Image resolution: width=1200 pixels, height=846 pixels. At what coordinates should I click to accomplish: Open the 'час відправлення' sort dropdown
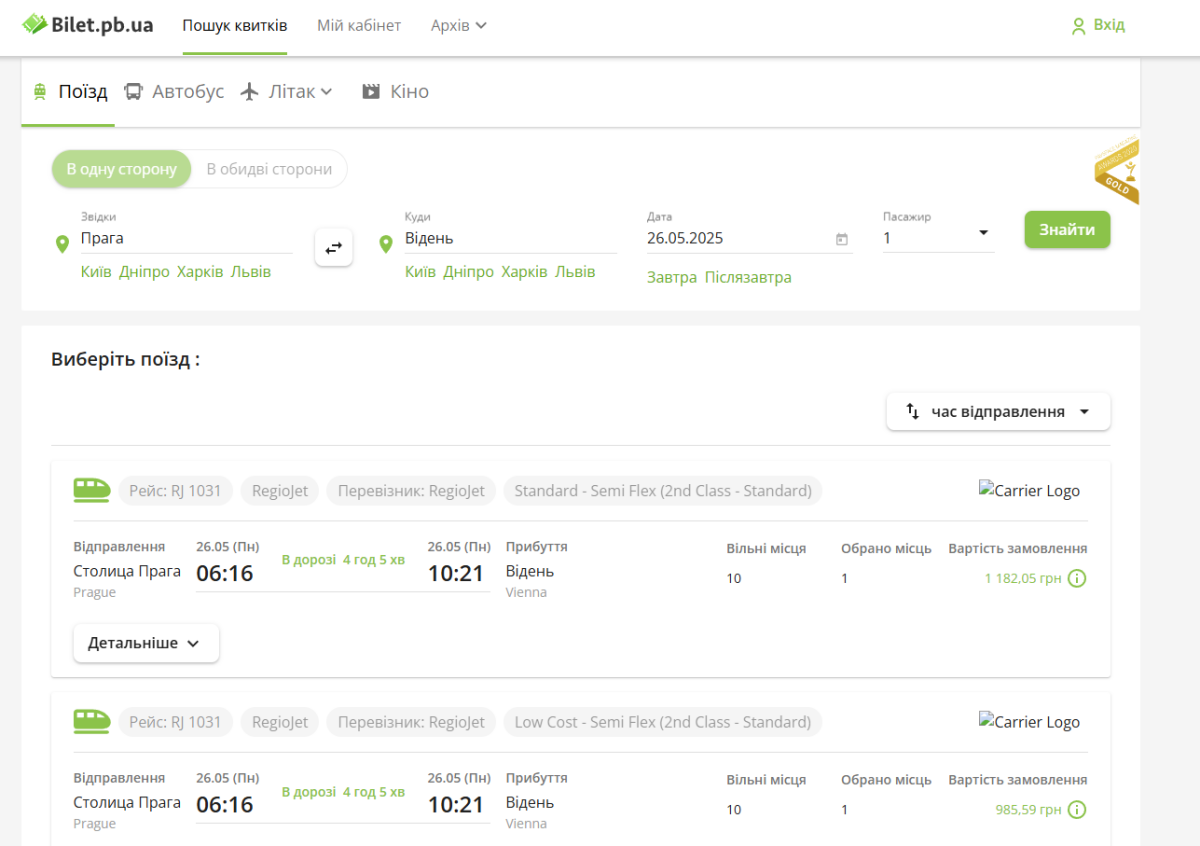pyautogui.click(x=998, y=411)
